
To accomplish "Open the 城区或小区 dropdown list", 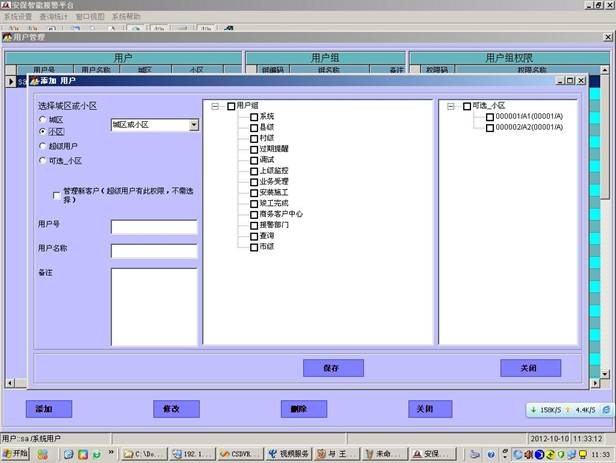I will (x=193, y=125).
